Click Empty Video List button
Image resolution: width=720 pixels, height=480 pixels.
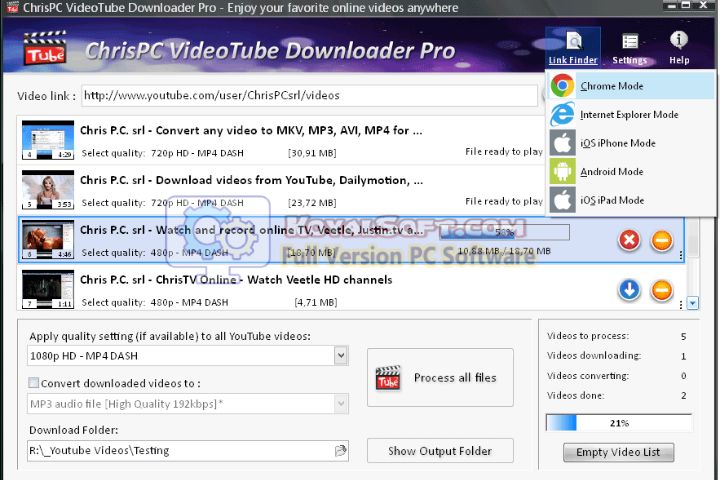619,452
